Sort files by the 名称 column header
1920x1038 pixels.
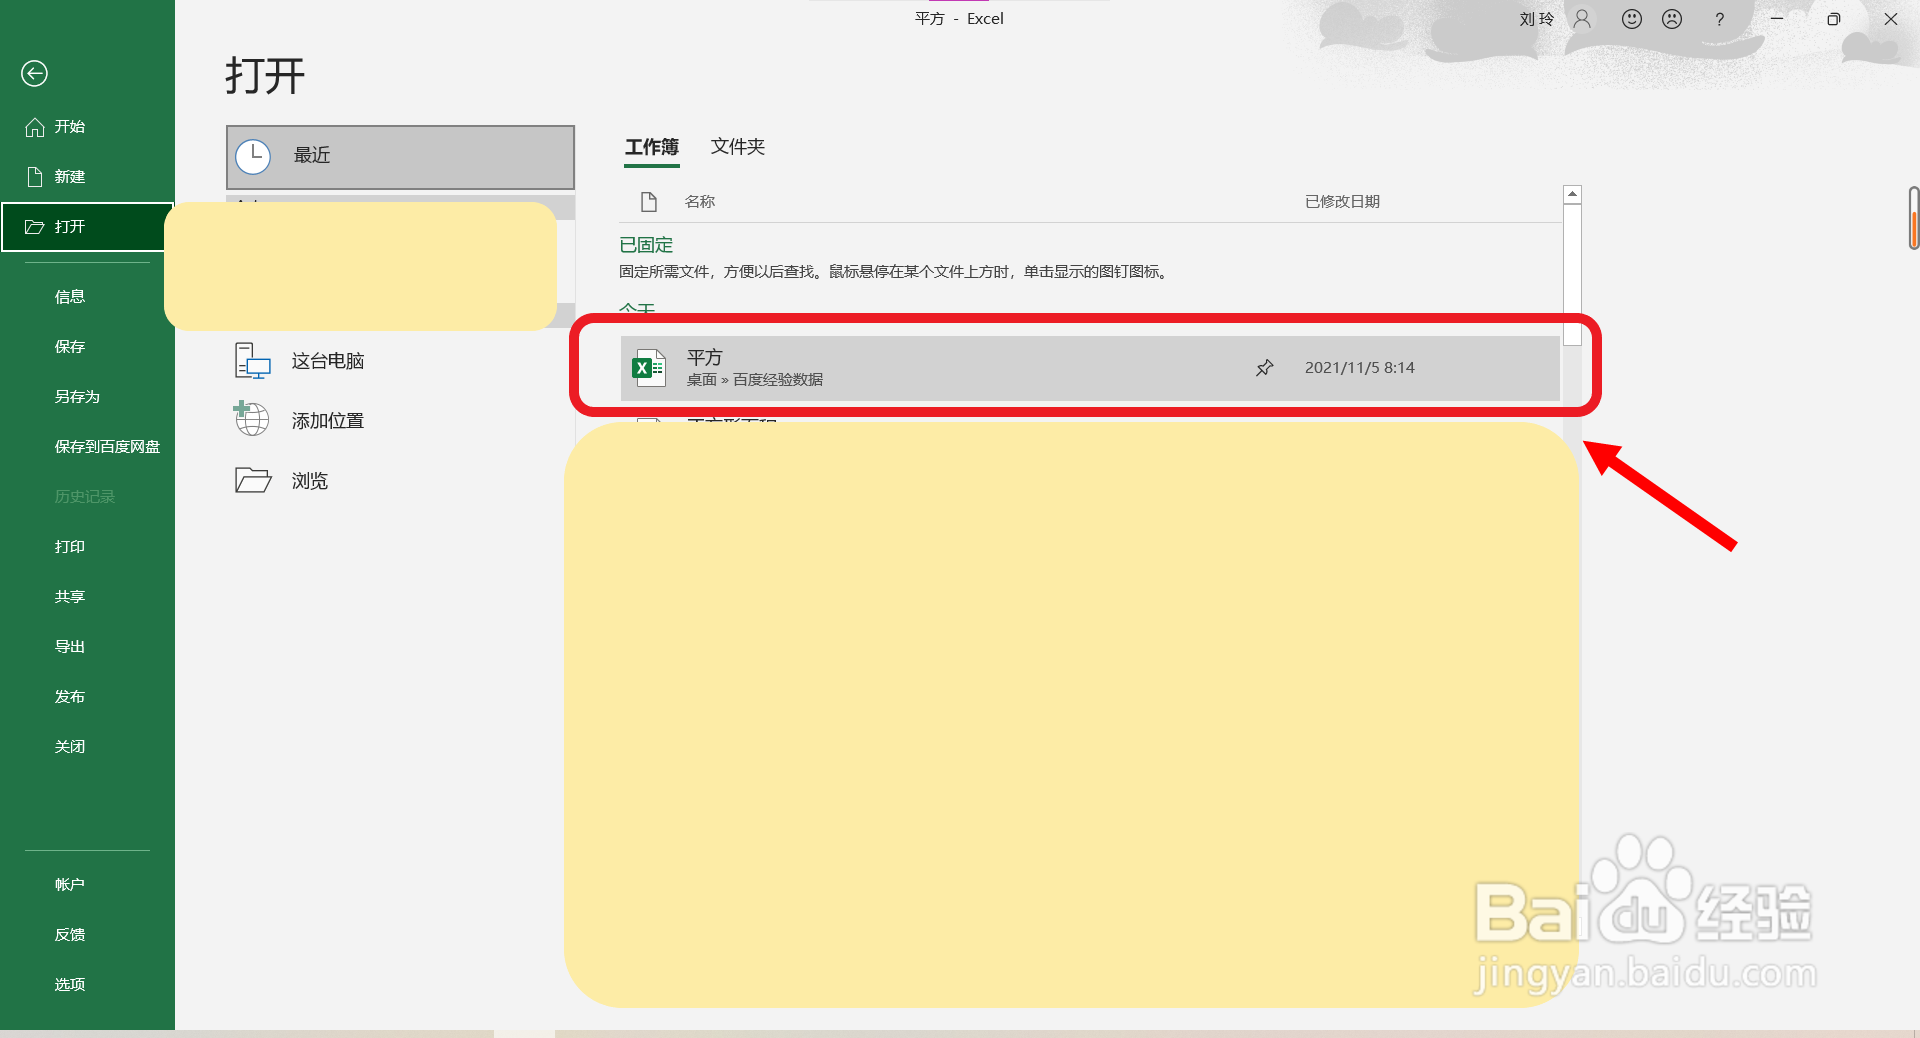[x=700, y=201]
